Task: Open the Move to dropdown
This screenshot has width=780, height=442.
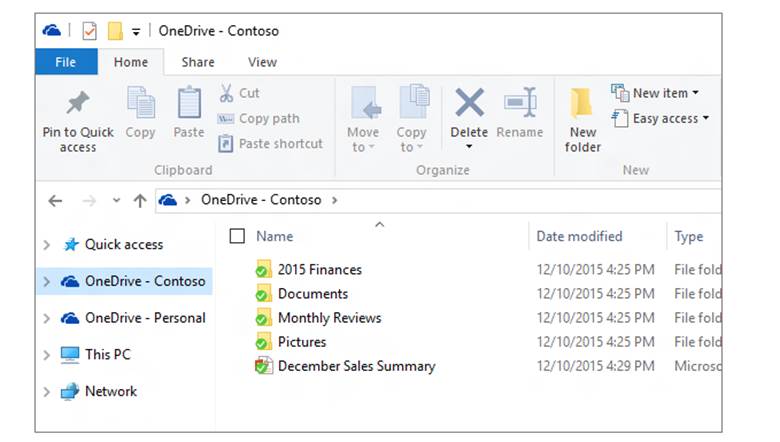Action: point(363,120)
